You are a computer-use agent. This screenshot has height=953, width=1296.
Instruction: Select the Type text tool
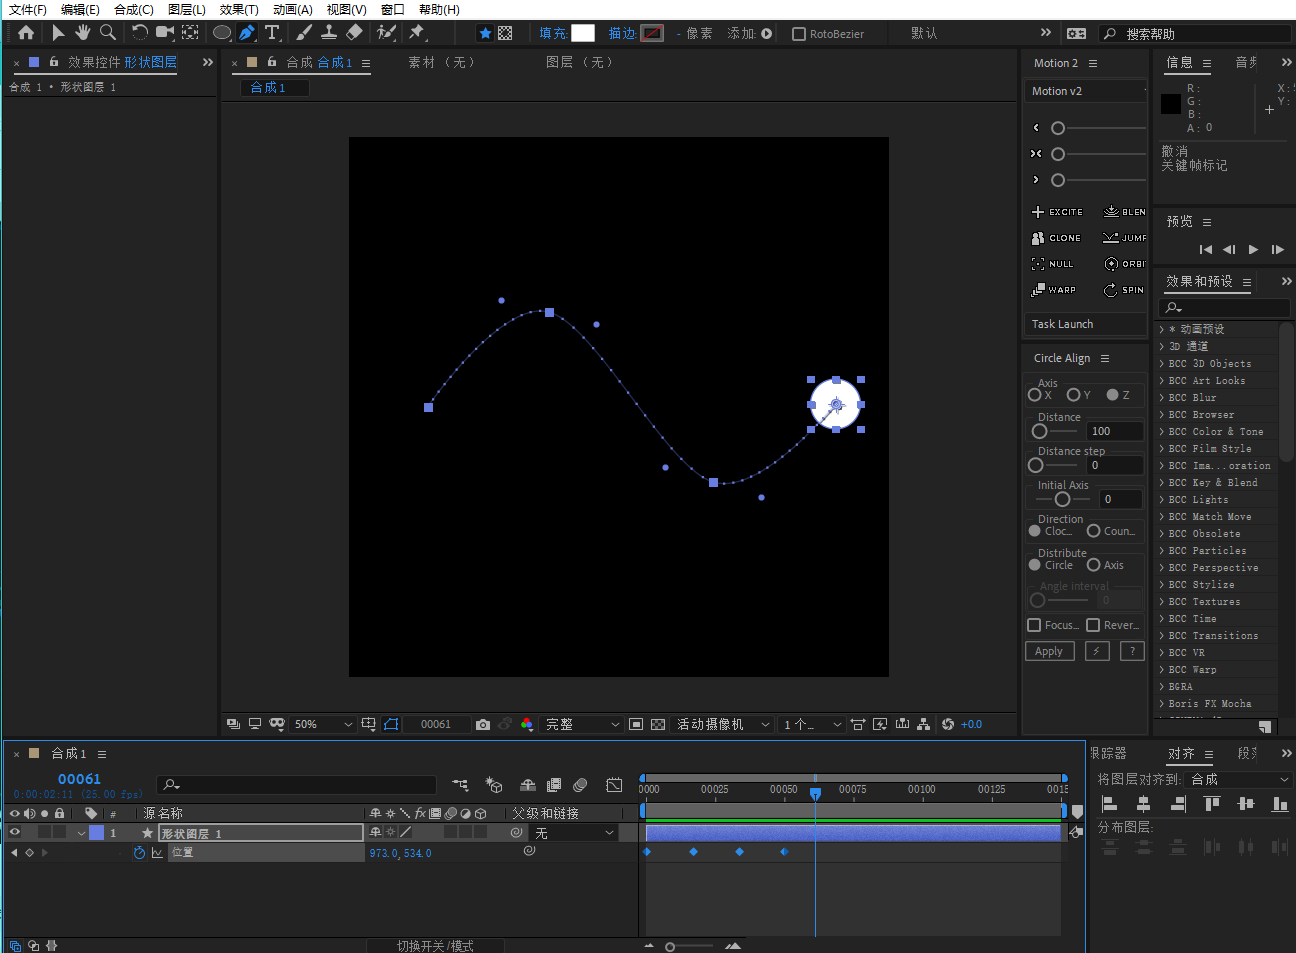click(x=272, y=33)
